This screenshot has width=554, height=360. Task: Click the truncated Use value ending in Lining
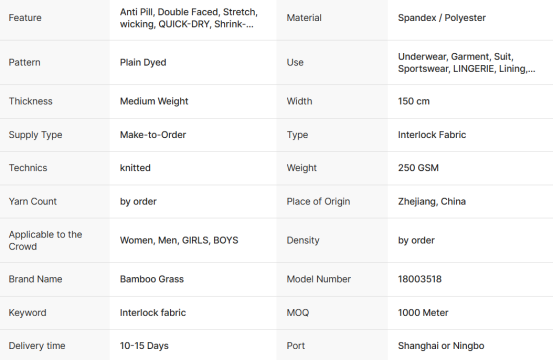click(x=466, y=63)
